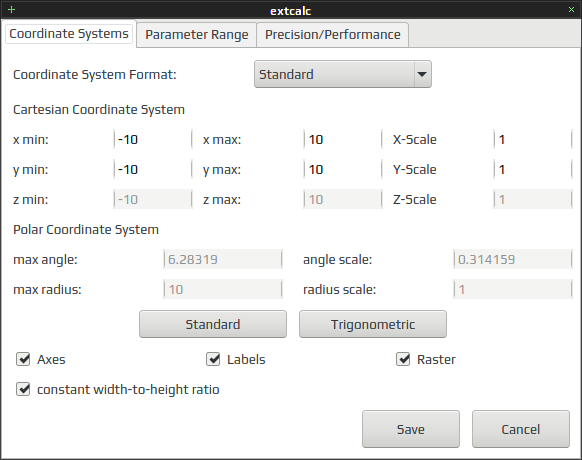The height and width of the screenshot is (460, 582).
Task: Click the max radius field
Action: point(223,289)
